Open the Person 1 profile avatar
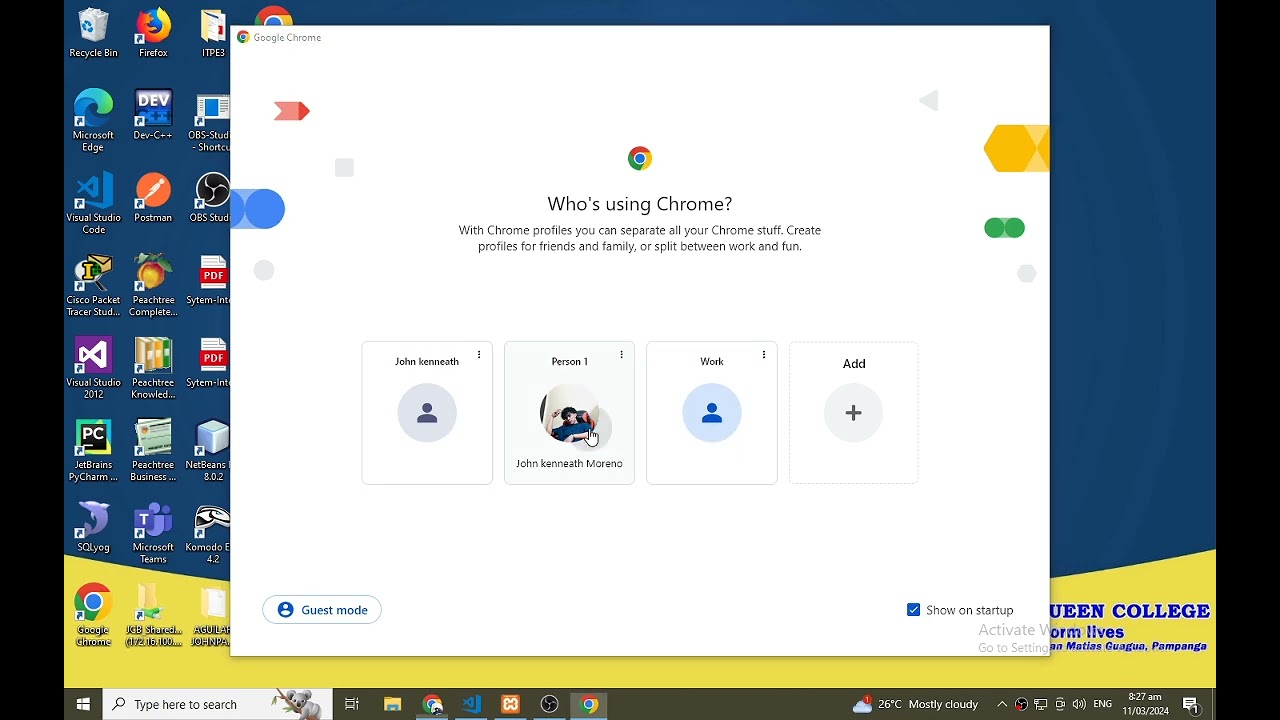Image resolution: width=1280 pixels, height=720 pixels. 570,413
